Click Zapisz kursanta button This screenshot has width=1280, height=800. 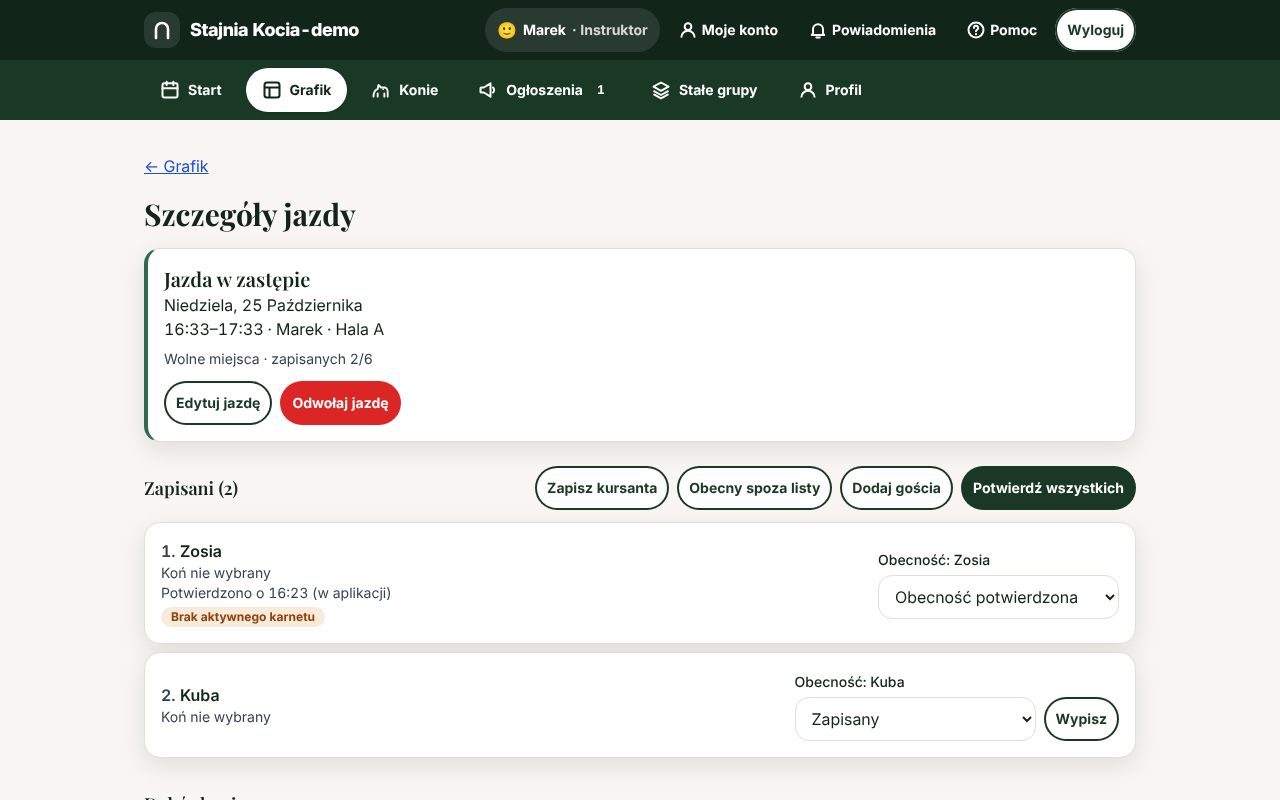pos(602,488)
